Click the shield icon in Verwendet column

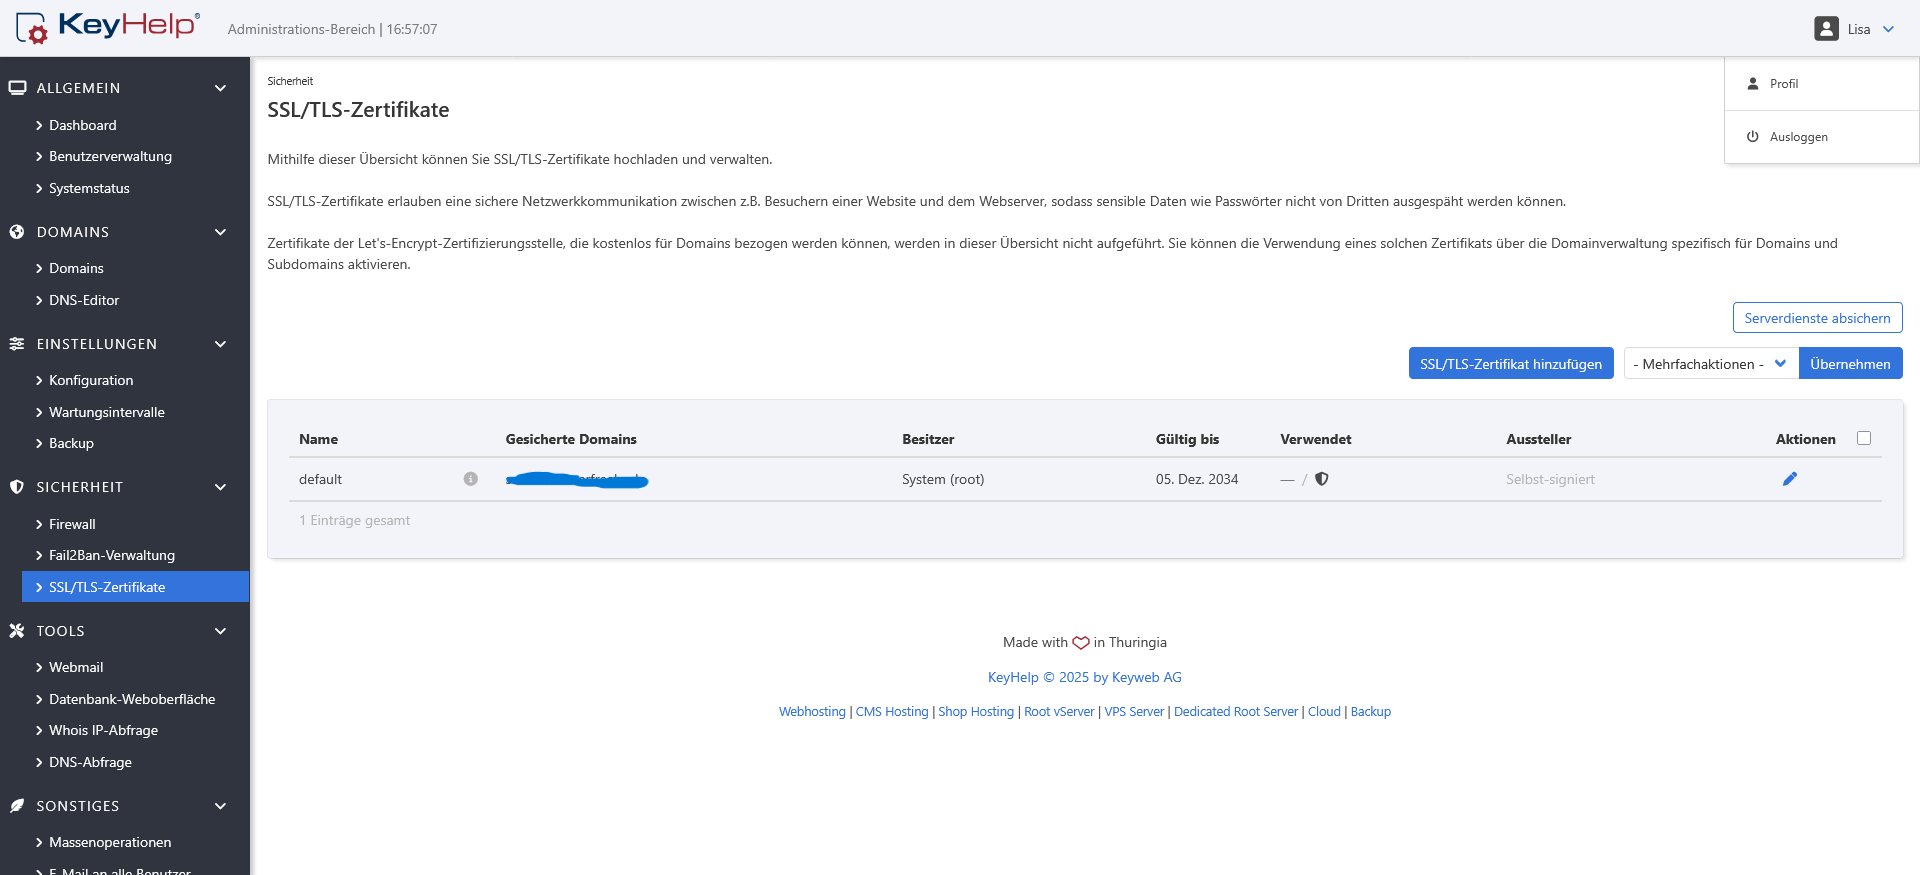[x=1321, y=479]
